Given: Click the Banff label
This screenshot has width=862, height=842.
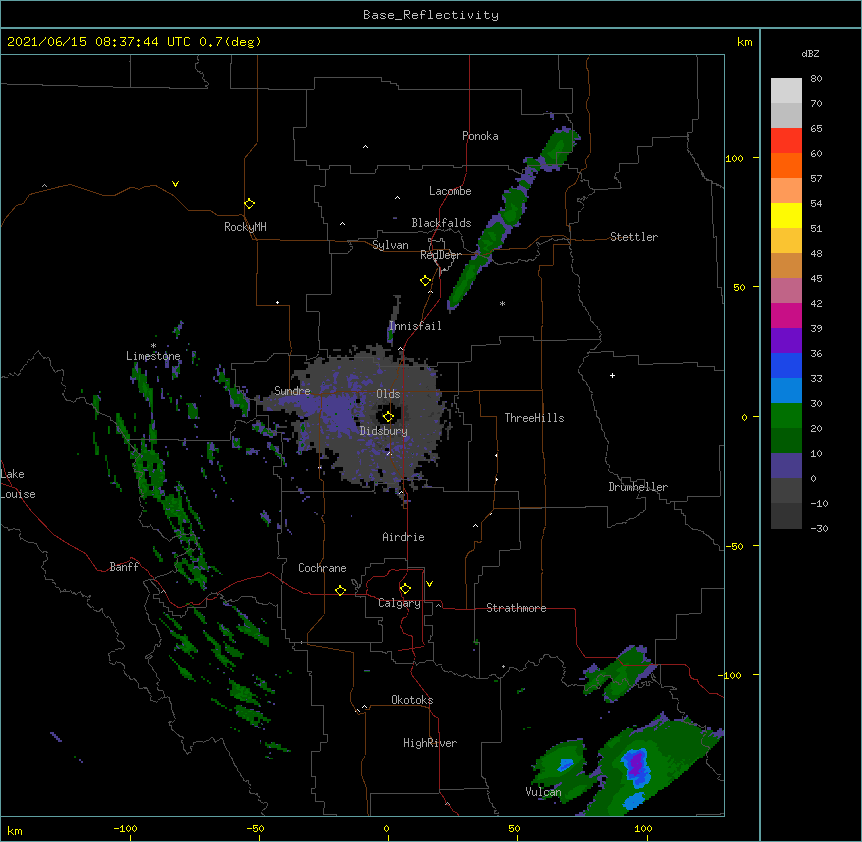Looking at the screenshot, I should (x=124, y=567).
